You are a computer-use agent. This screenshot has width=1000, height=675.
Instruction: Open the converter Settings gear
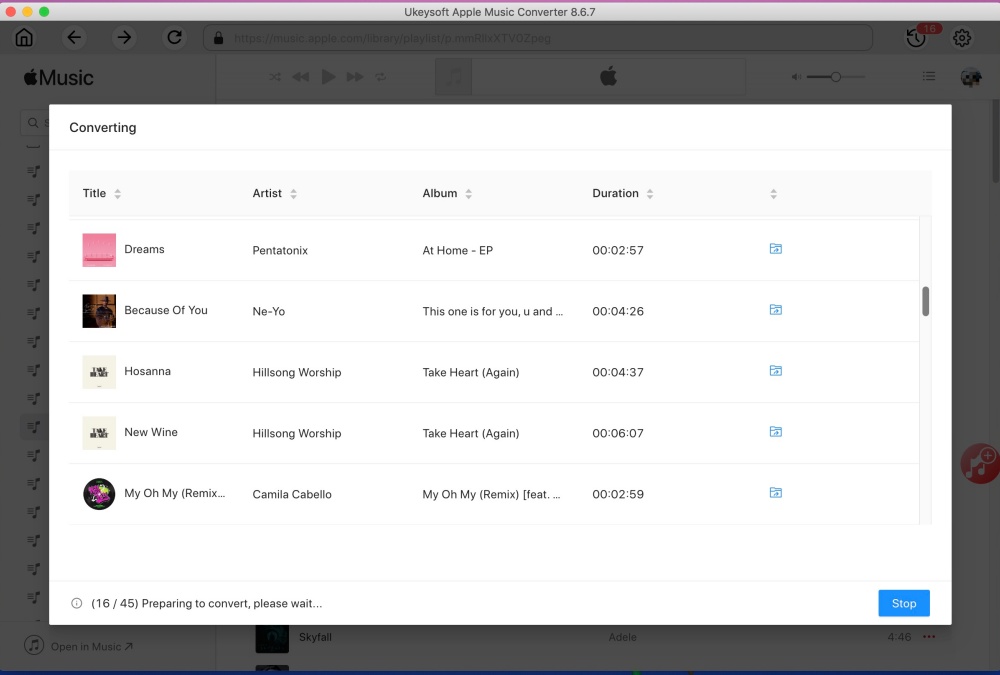pos(961,37)
